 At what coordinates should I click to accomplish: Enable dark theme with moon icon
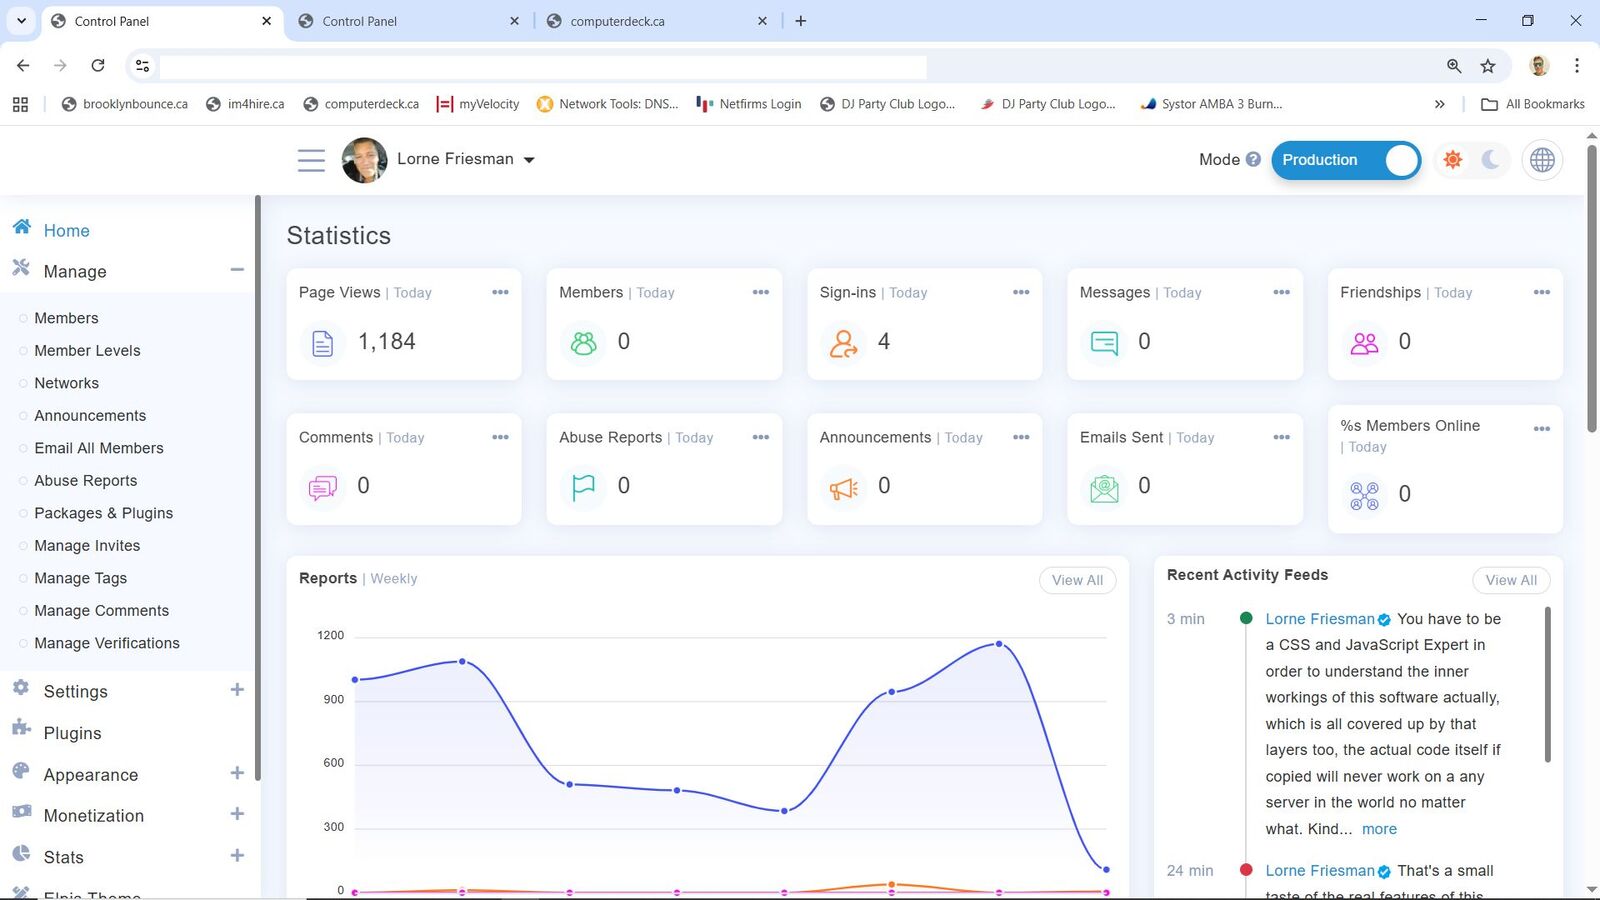pyautogui.click(x=1490, y=160)
